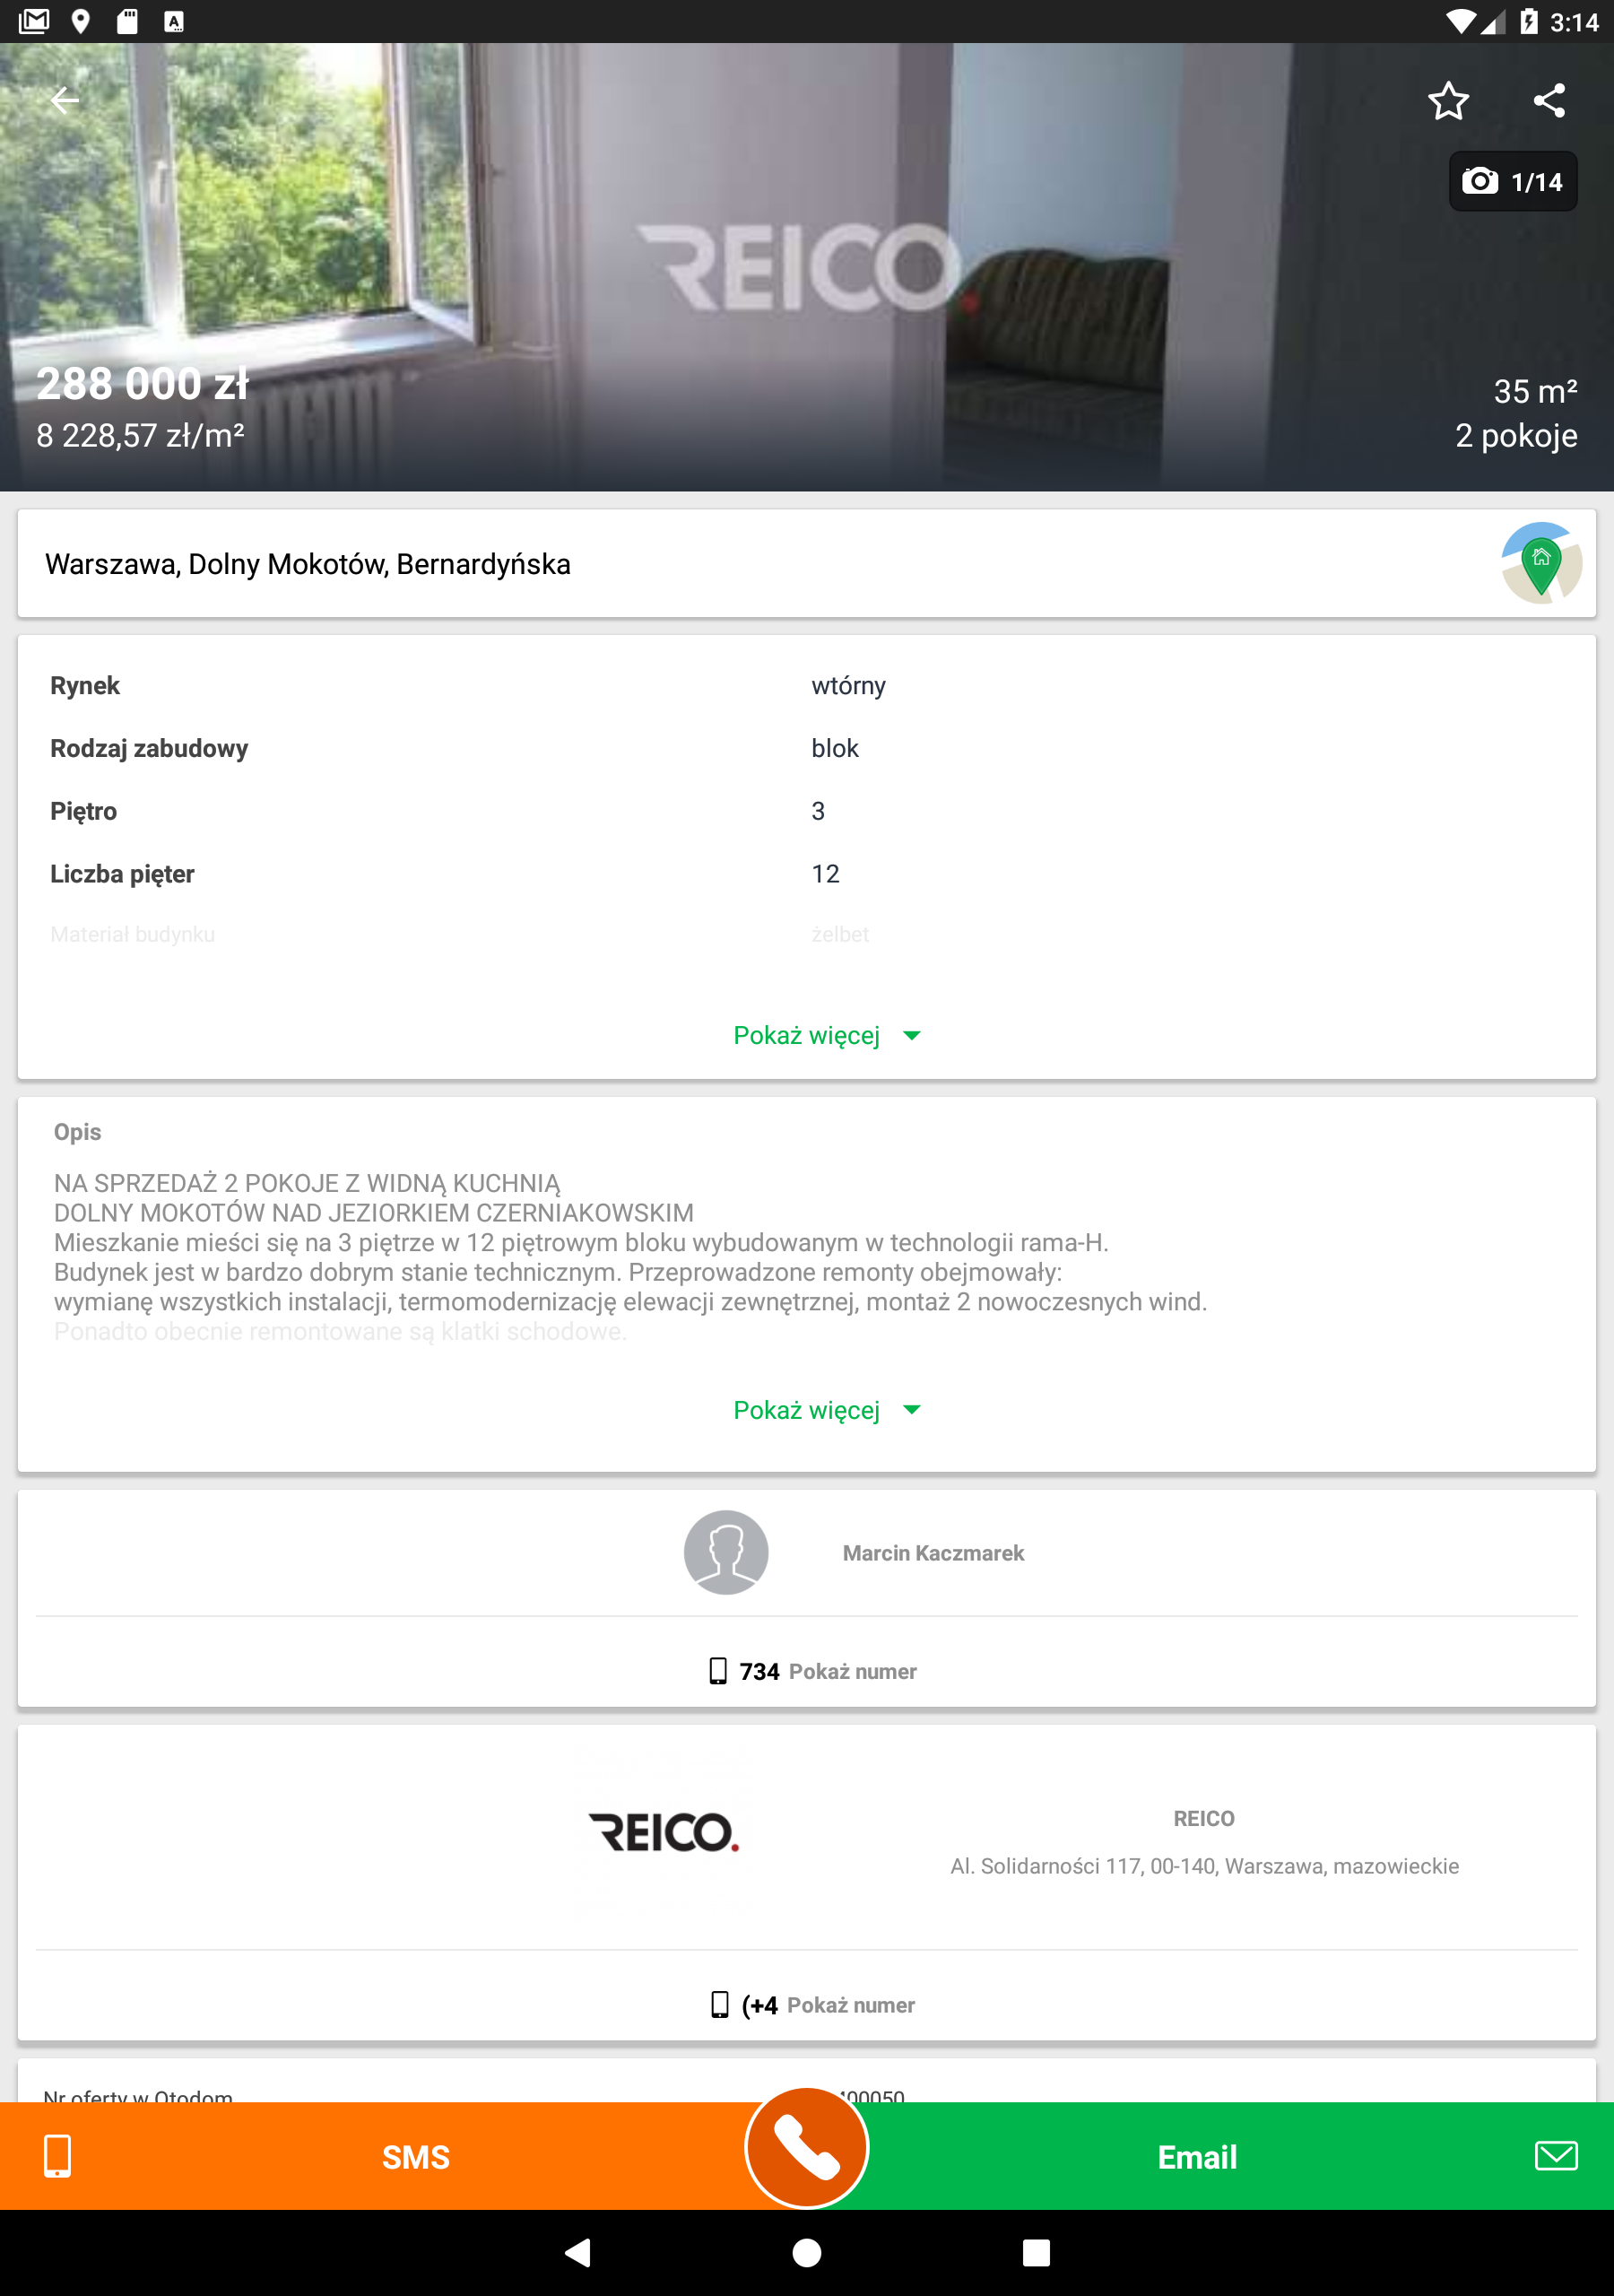Expand Opis description with Pokaż więcej
The width and height of the screenshot is (1614, 2296).
point(825,1410)
